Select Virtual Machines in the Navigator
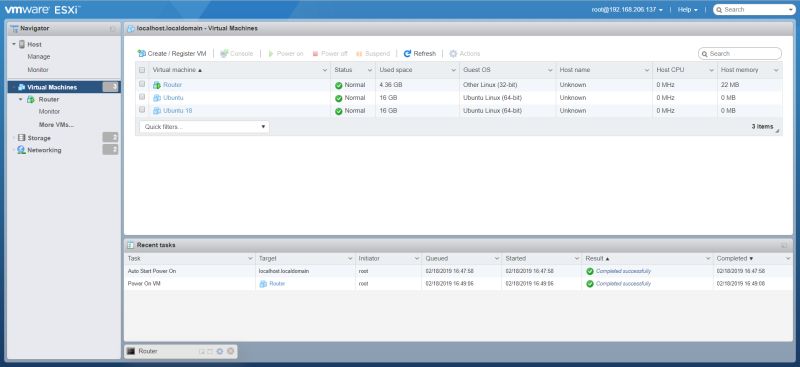 coord(64,87)
